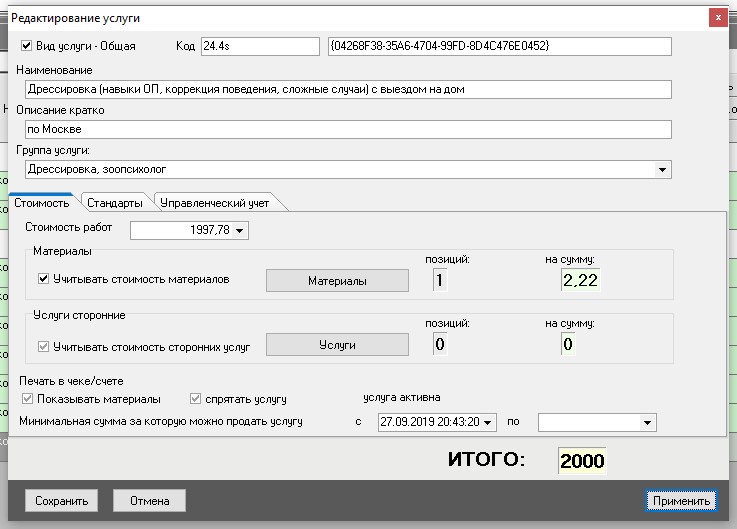Image resolution: width=737 pixels, height=529 pixels.
Task: Toggle the спрятать услугу checkbox
Action: (196, 399)
